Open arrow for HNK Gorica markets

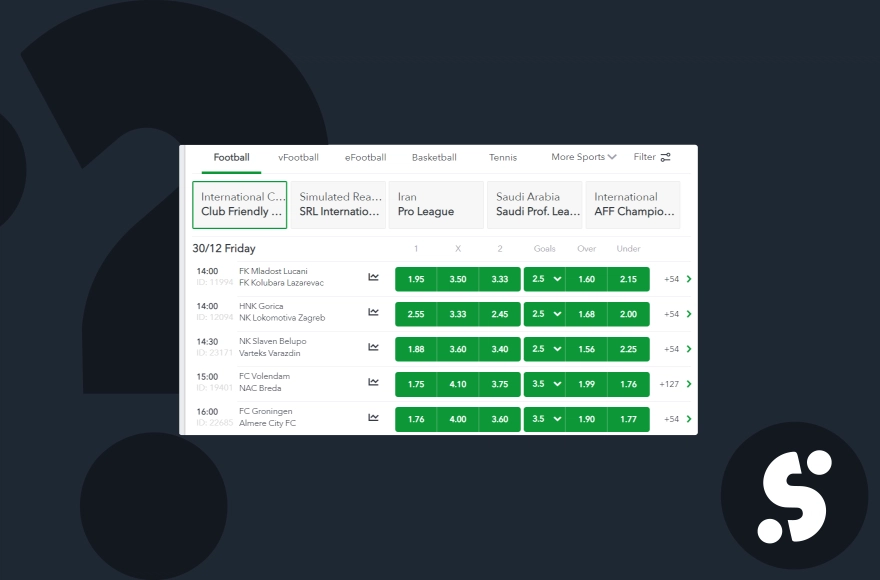click(689, 314)
